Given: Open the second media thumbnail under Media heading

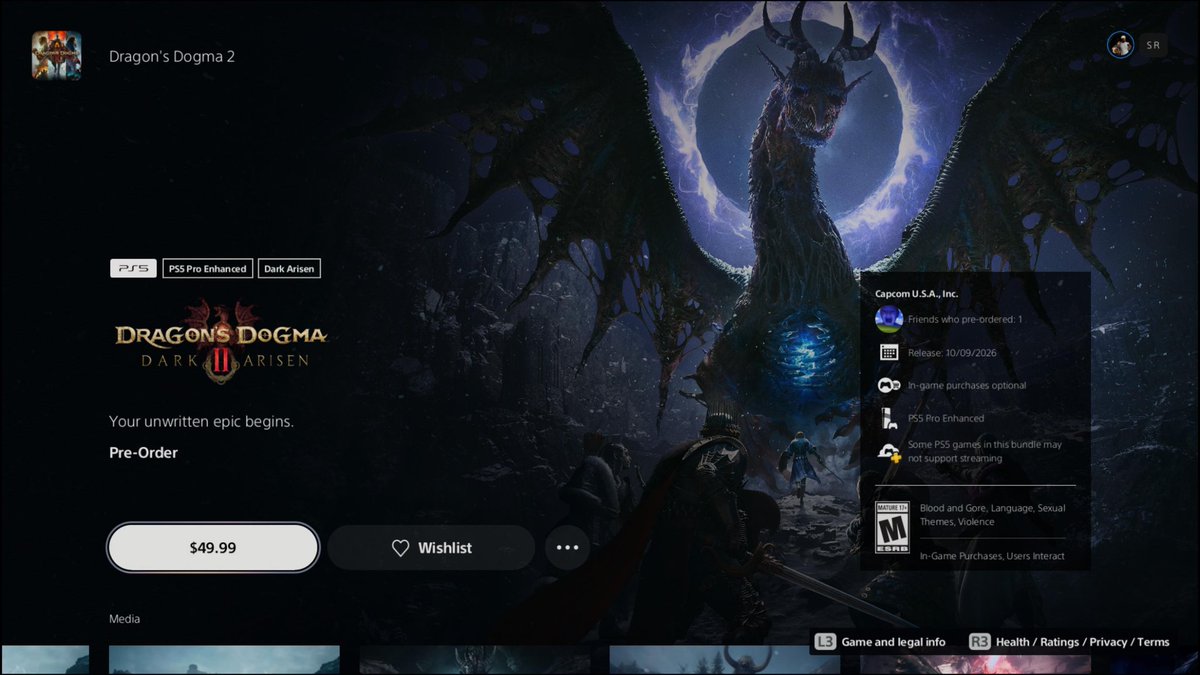Looking at the screenshot, I should coord(224,659).
